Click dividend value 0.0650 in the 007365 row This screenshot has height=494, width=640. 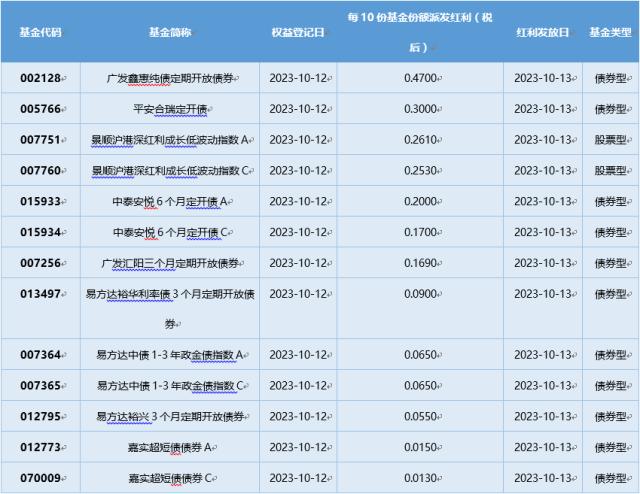click(420, 385)
